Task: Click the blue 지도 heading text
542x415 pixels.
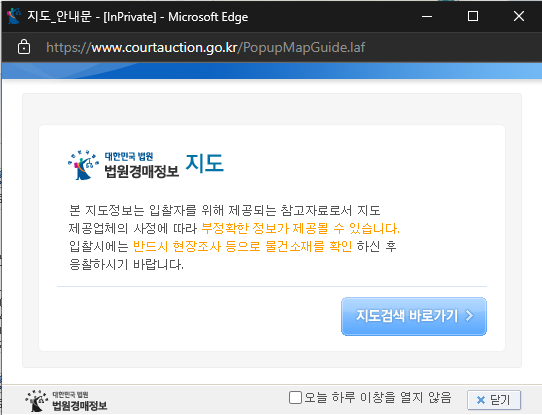Action: tap(205, 163)
